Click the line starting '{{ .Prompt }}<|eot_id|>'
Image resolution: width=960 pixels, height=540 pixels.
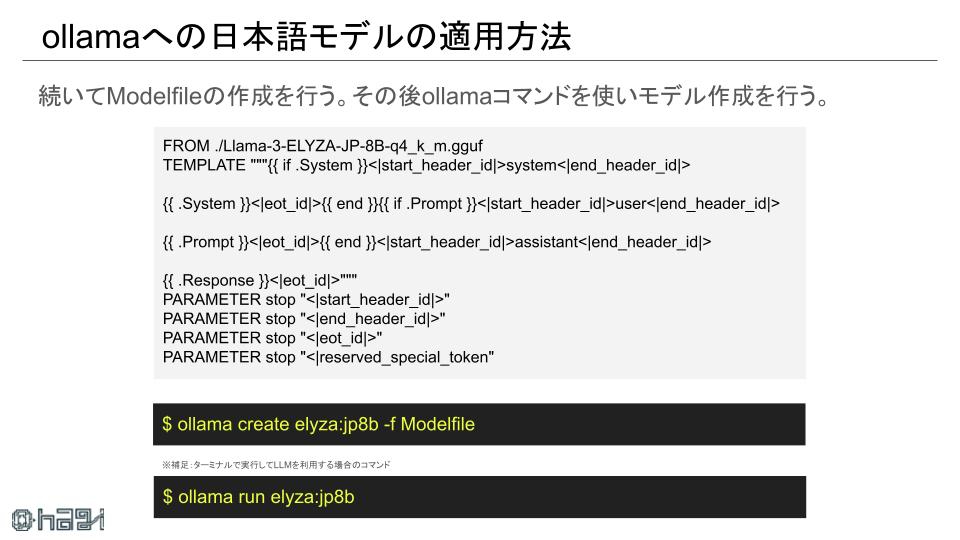437,242
